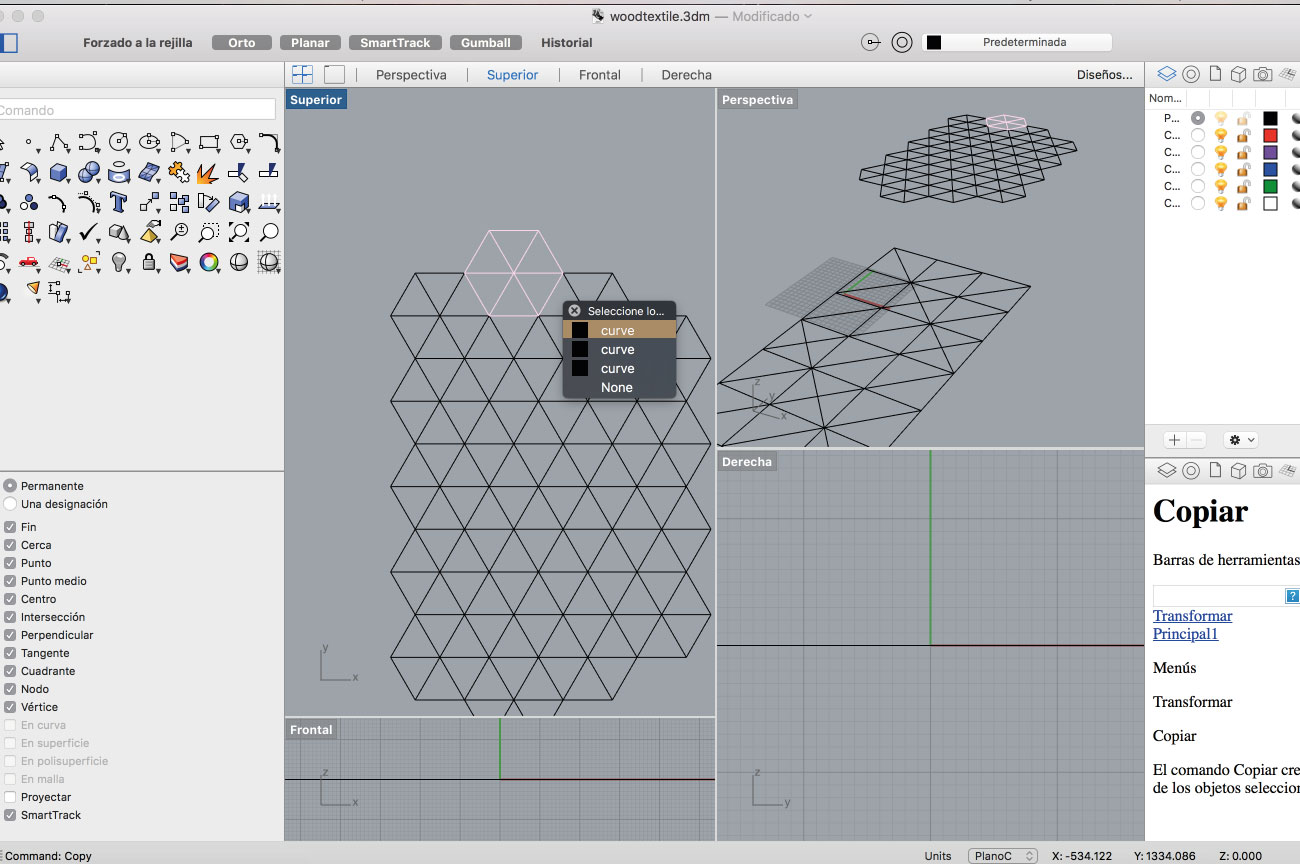Select the Polygon tool

(238, 142)
